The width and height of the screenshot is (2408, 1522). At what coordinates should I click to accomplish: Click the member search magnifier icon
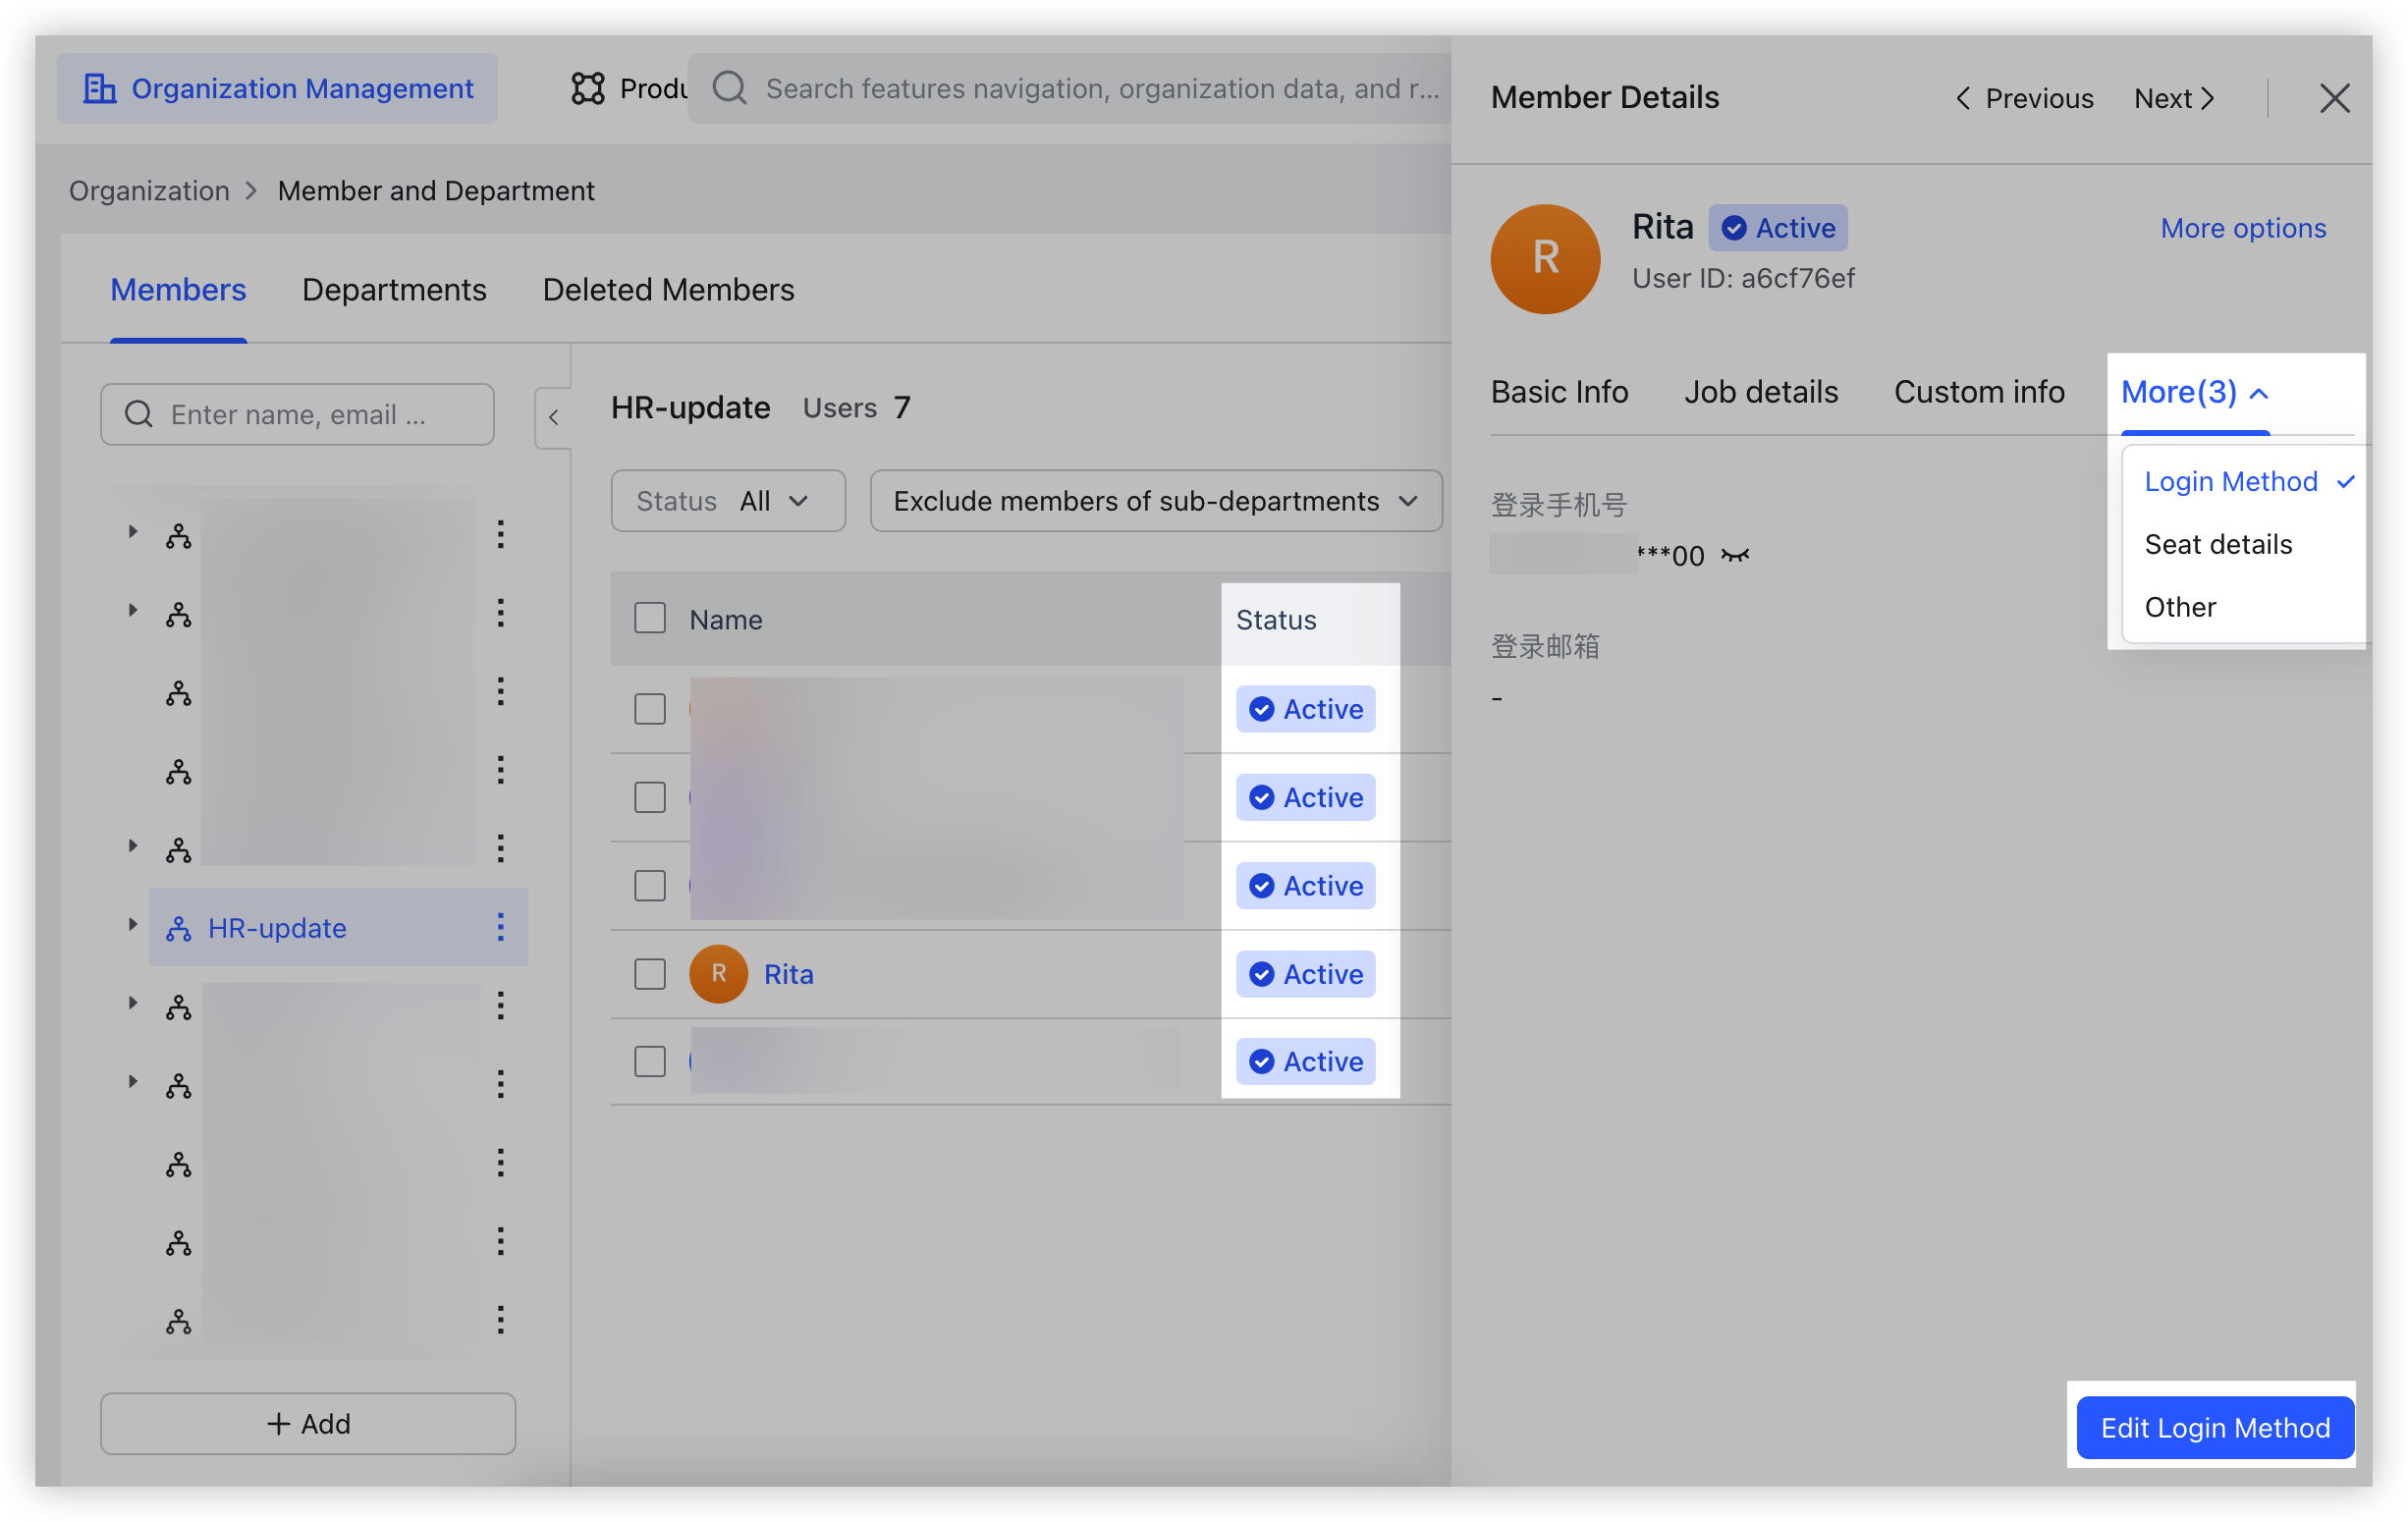click(x=139, y=414)
